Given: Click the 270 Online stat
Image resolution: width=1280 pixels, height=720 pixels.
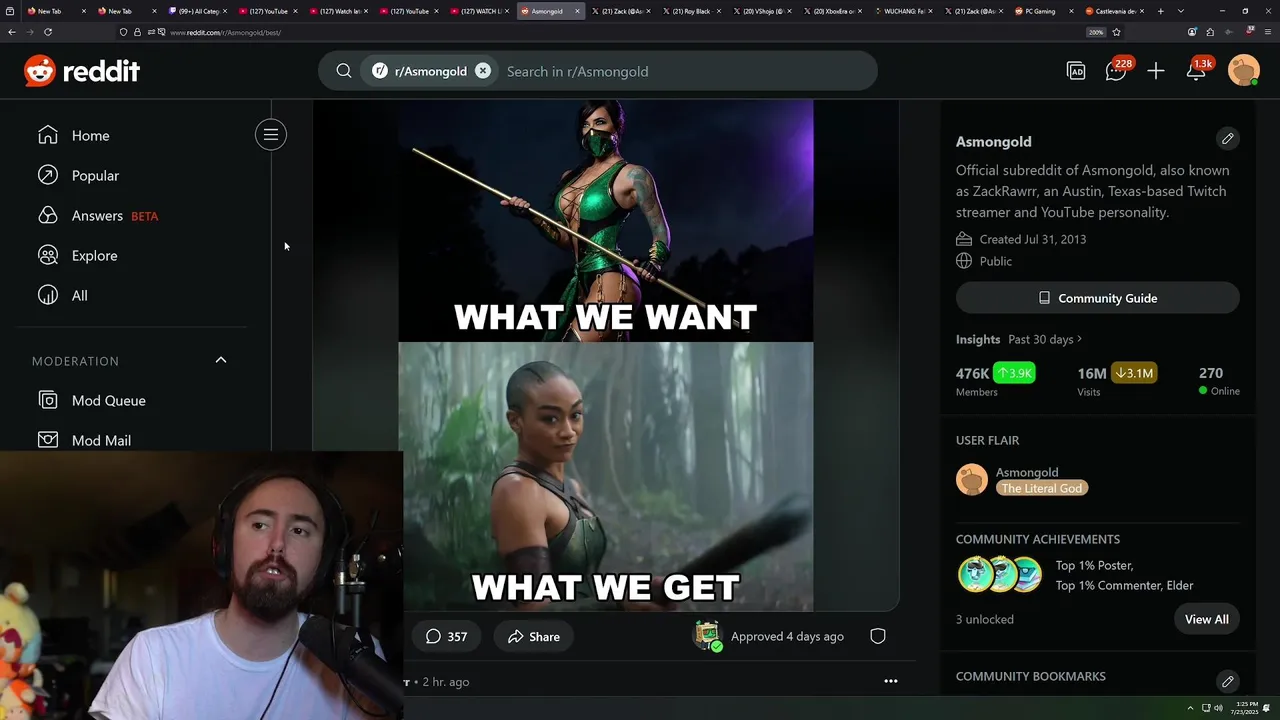Looking at the screenshot, I should point(1218,380).
